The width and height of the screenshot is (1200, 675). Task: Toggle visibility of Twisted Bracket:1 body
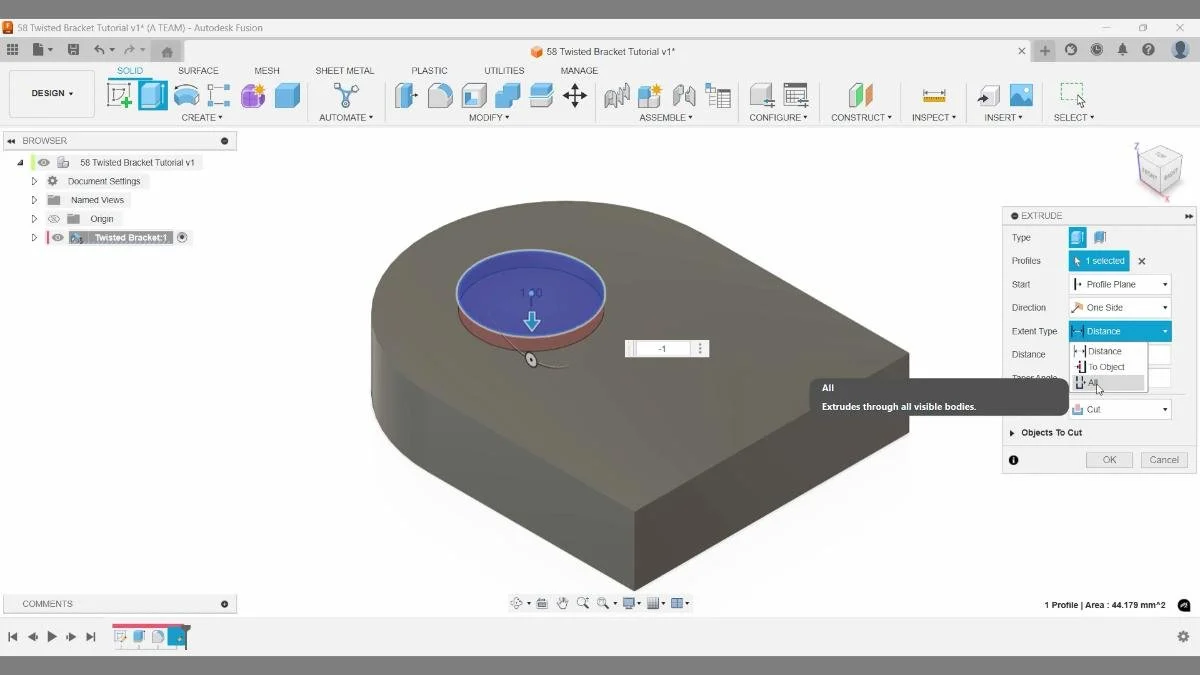pos(57,237)
